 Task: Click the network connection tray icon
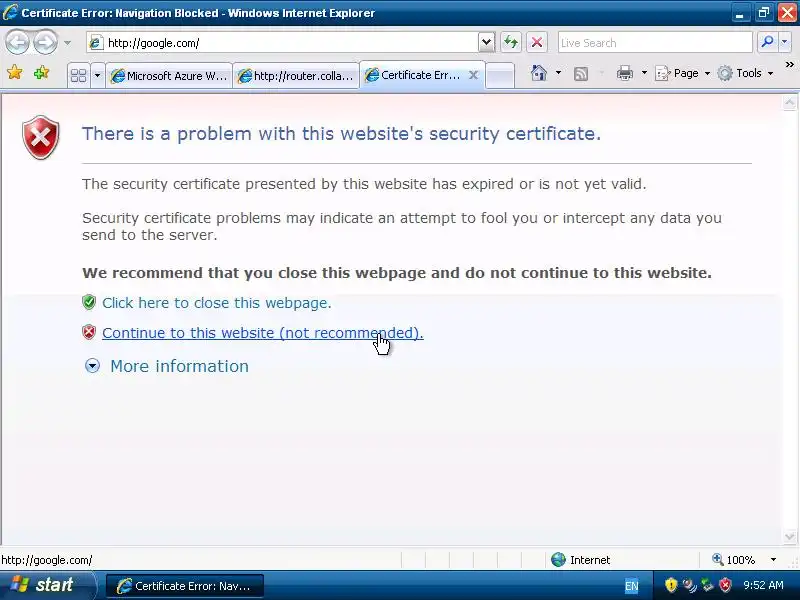689,585
